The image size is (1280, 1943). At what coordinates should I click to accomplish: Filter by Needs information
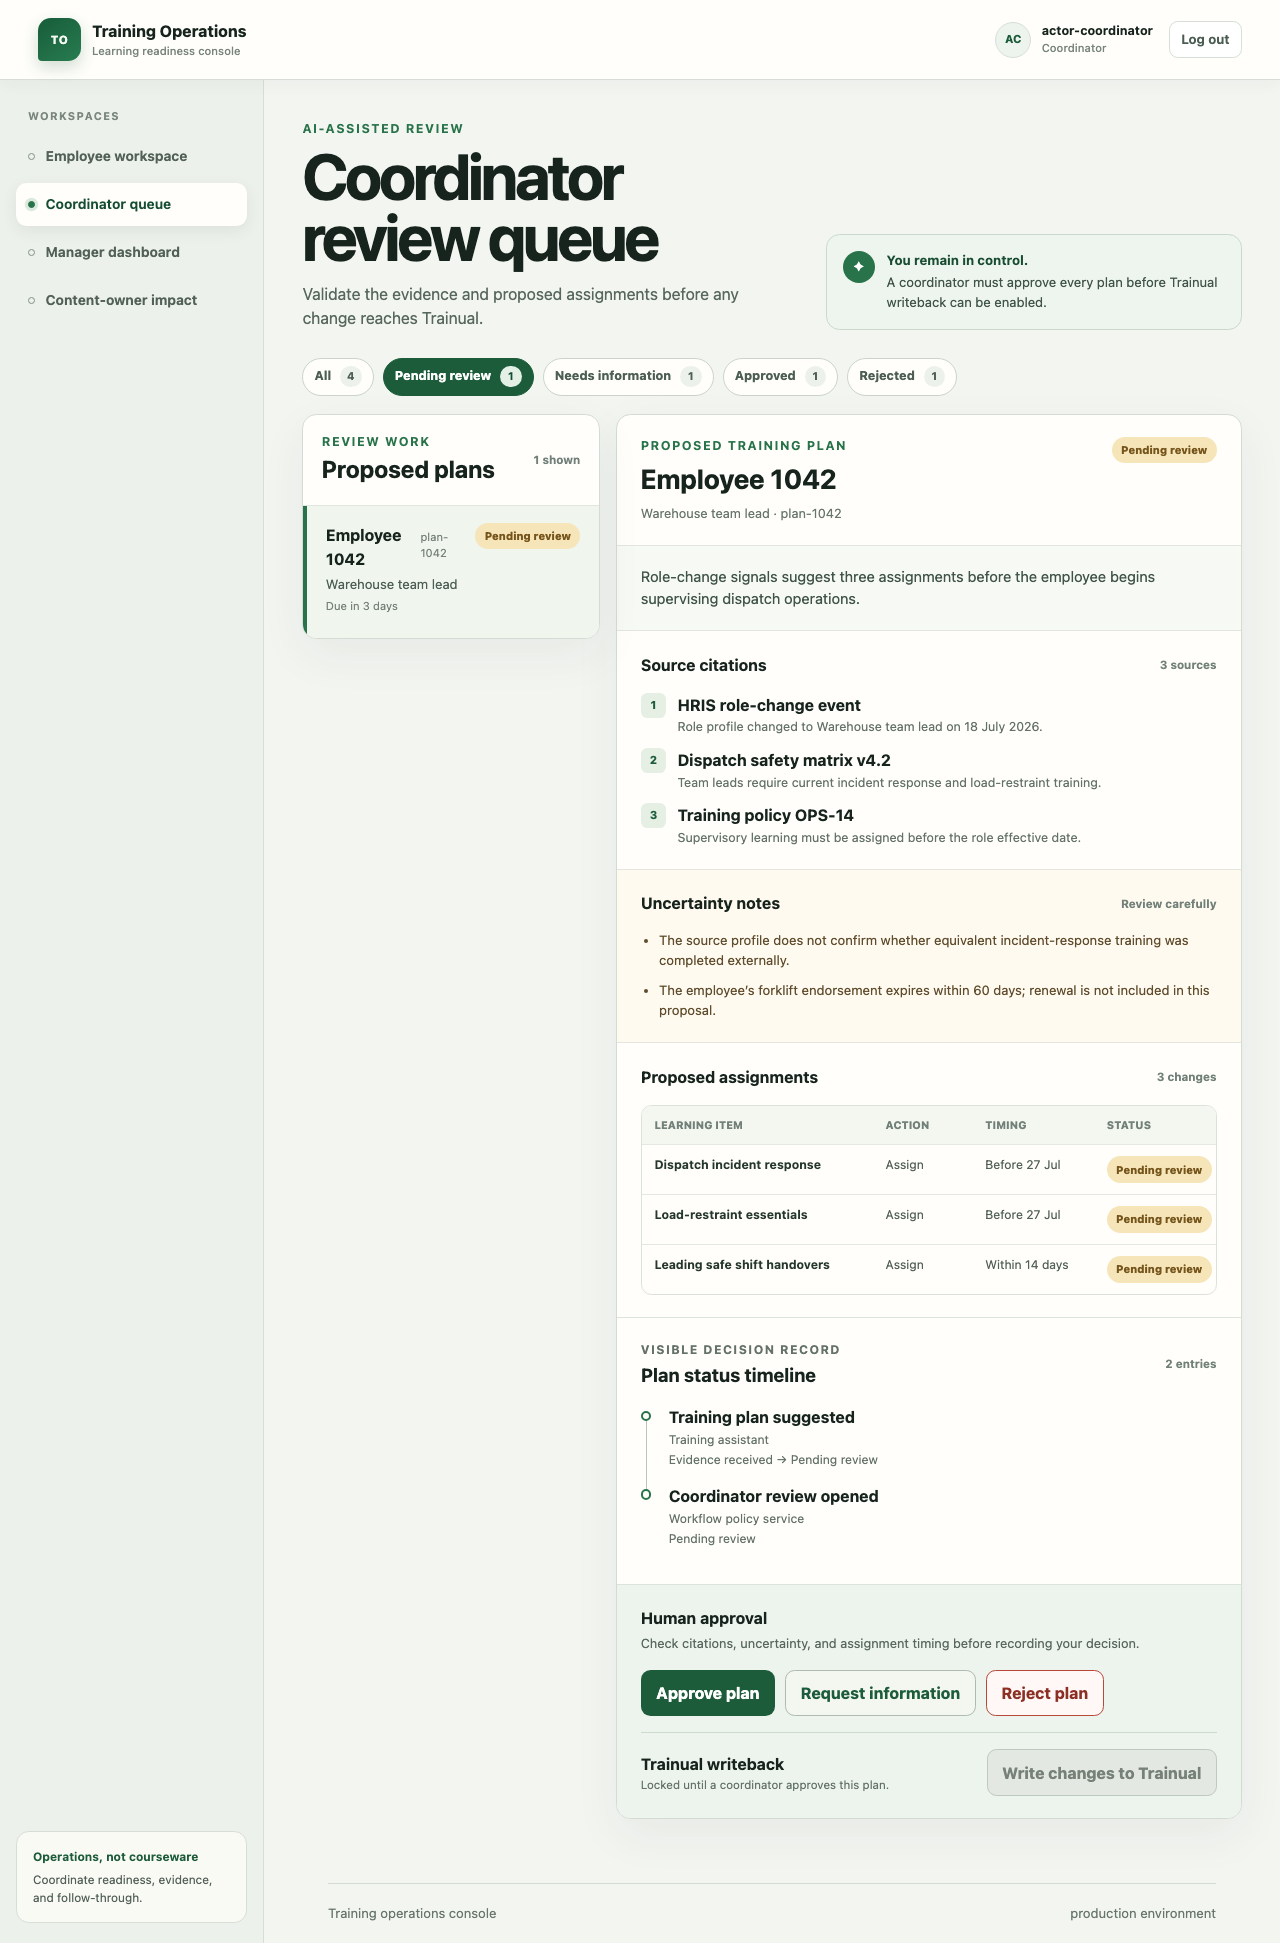628,376
